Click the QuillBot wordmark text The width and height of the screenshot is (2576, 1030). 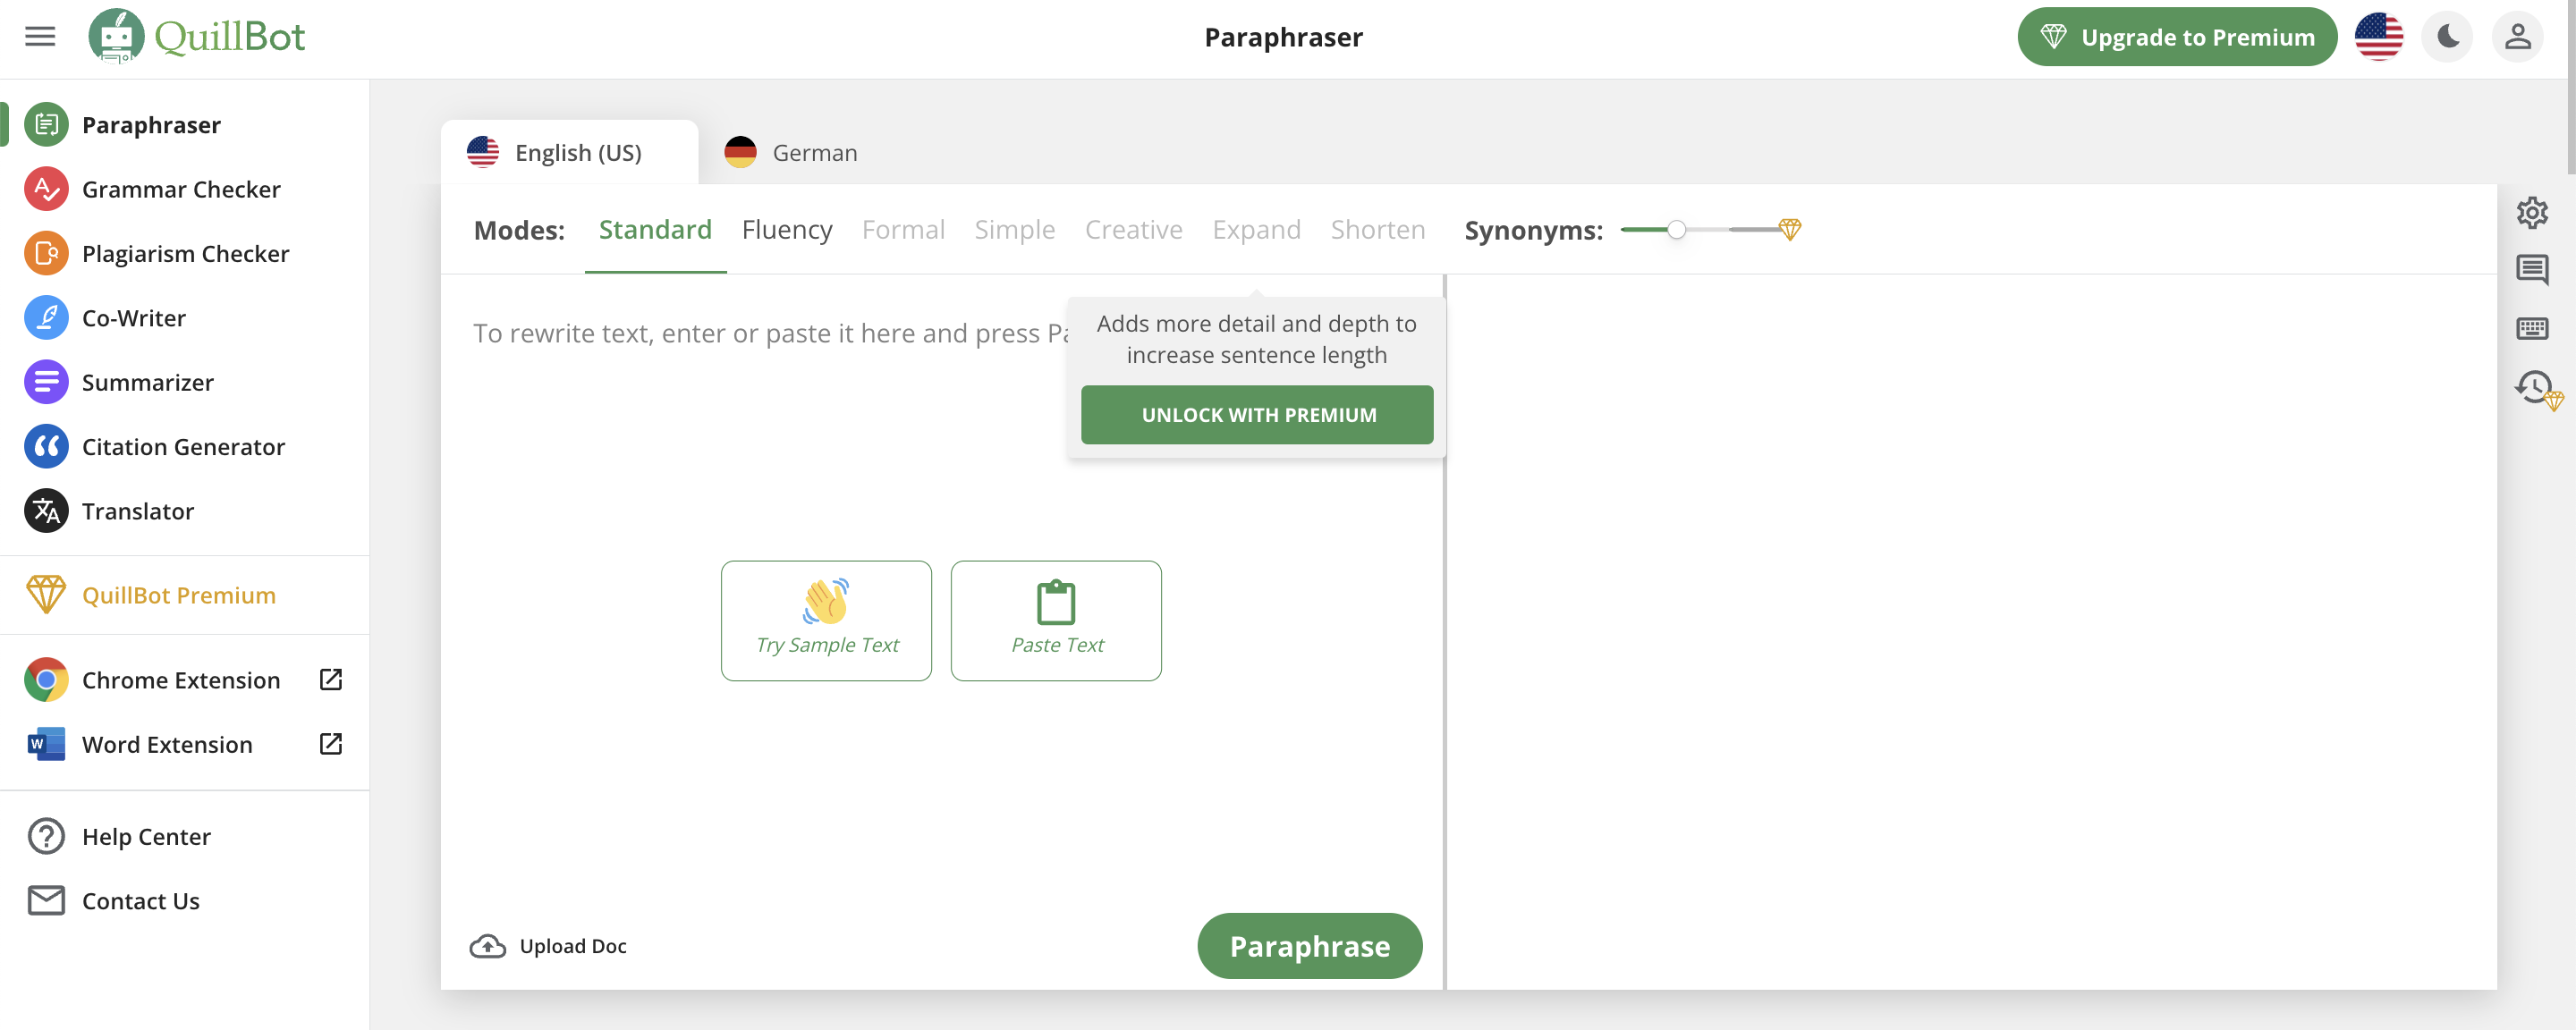(x=230, y=37)
